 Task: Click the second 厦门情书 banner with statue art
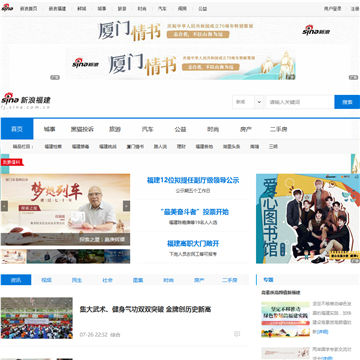[180, 64]
